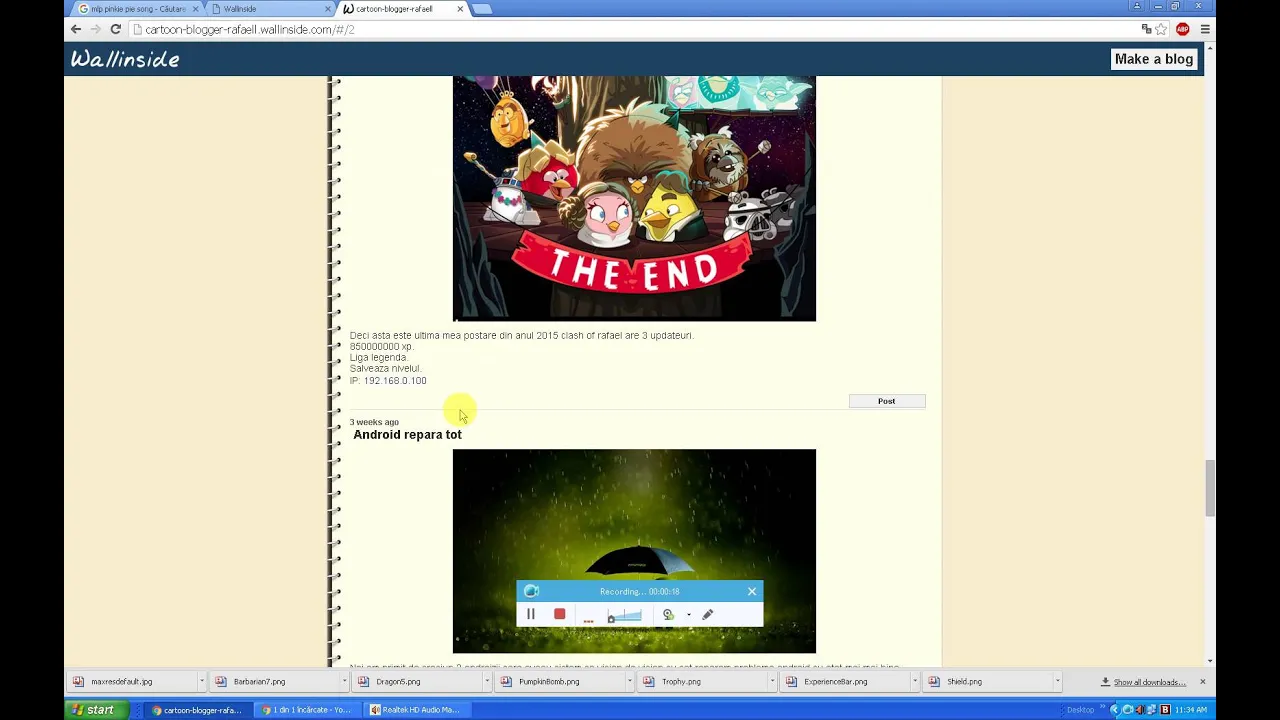The height and width of the screenshot is (720, 1280).
Task: Open the webcam option in recorder toolbar
Action: click(668, 615)
